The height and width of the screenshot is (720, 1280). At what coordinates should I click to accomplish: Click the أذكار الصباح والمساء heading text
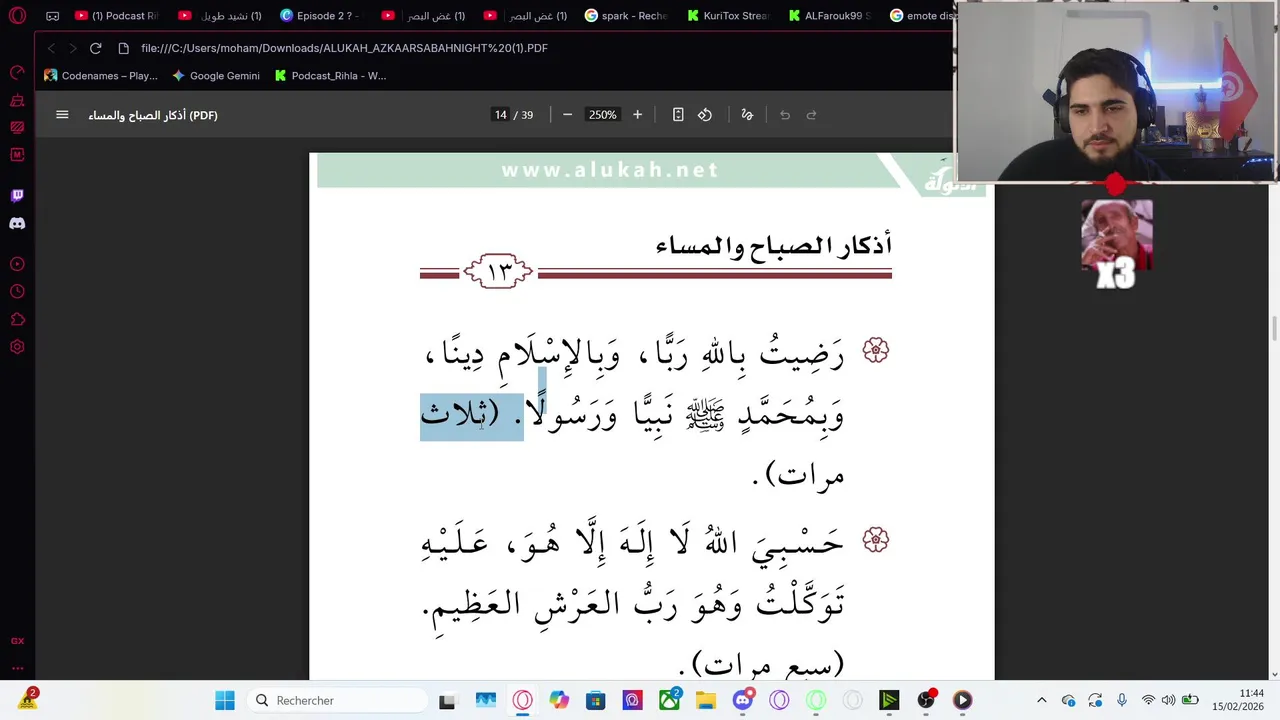pyautogui.click(x=774, y=245)
